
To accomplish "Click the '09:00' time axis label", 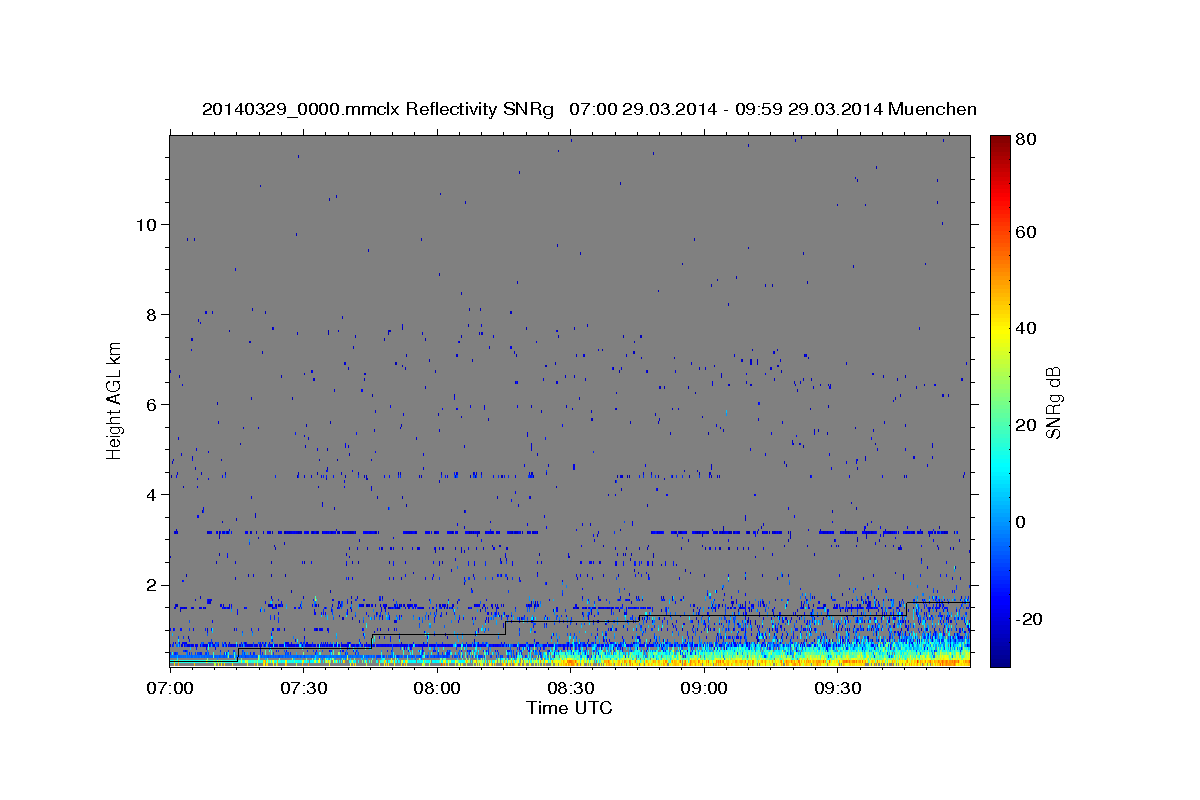I will coord(704,689).
